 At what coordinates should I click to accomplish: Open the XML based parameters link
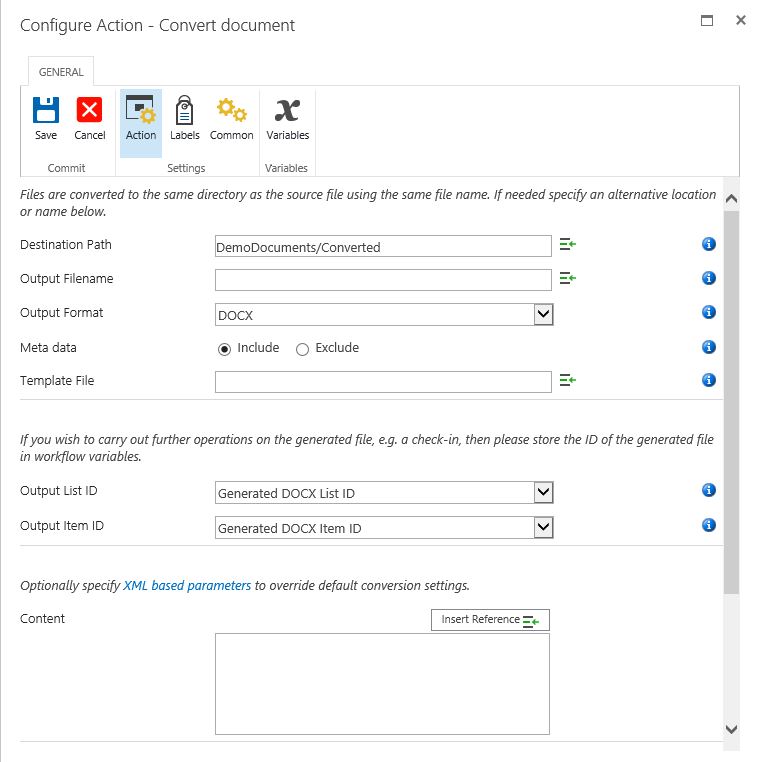click(x=187, y=585)
